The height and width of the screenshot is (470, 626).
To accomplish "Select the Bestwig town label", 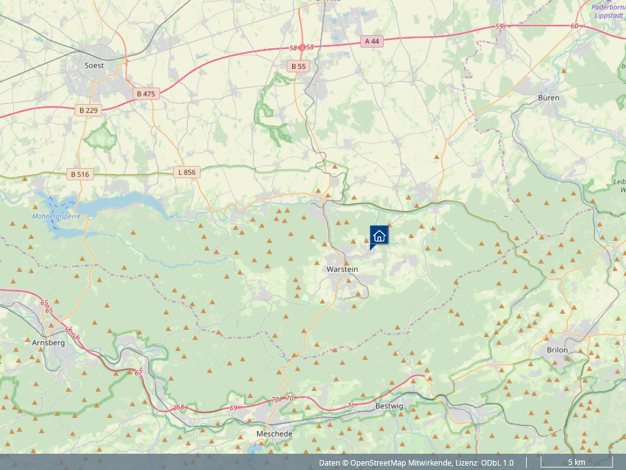I will coord(388,406).
